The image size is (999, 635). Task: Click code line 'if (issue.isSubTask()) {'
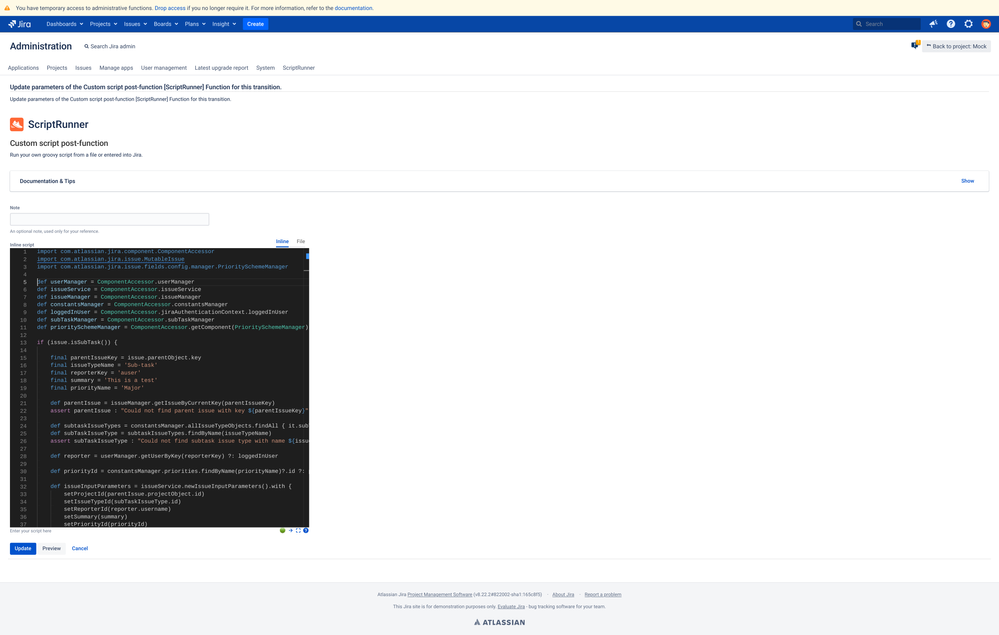click(77, 342)
